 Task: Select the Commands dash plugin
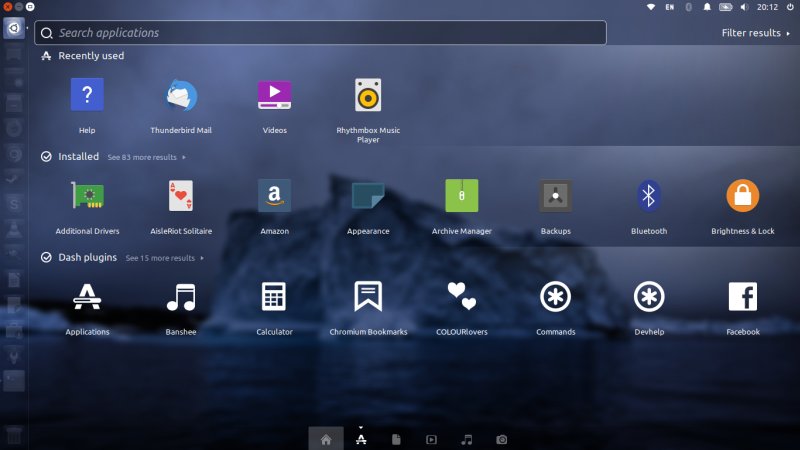[x=556, y=296]
